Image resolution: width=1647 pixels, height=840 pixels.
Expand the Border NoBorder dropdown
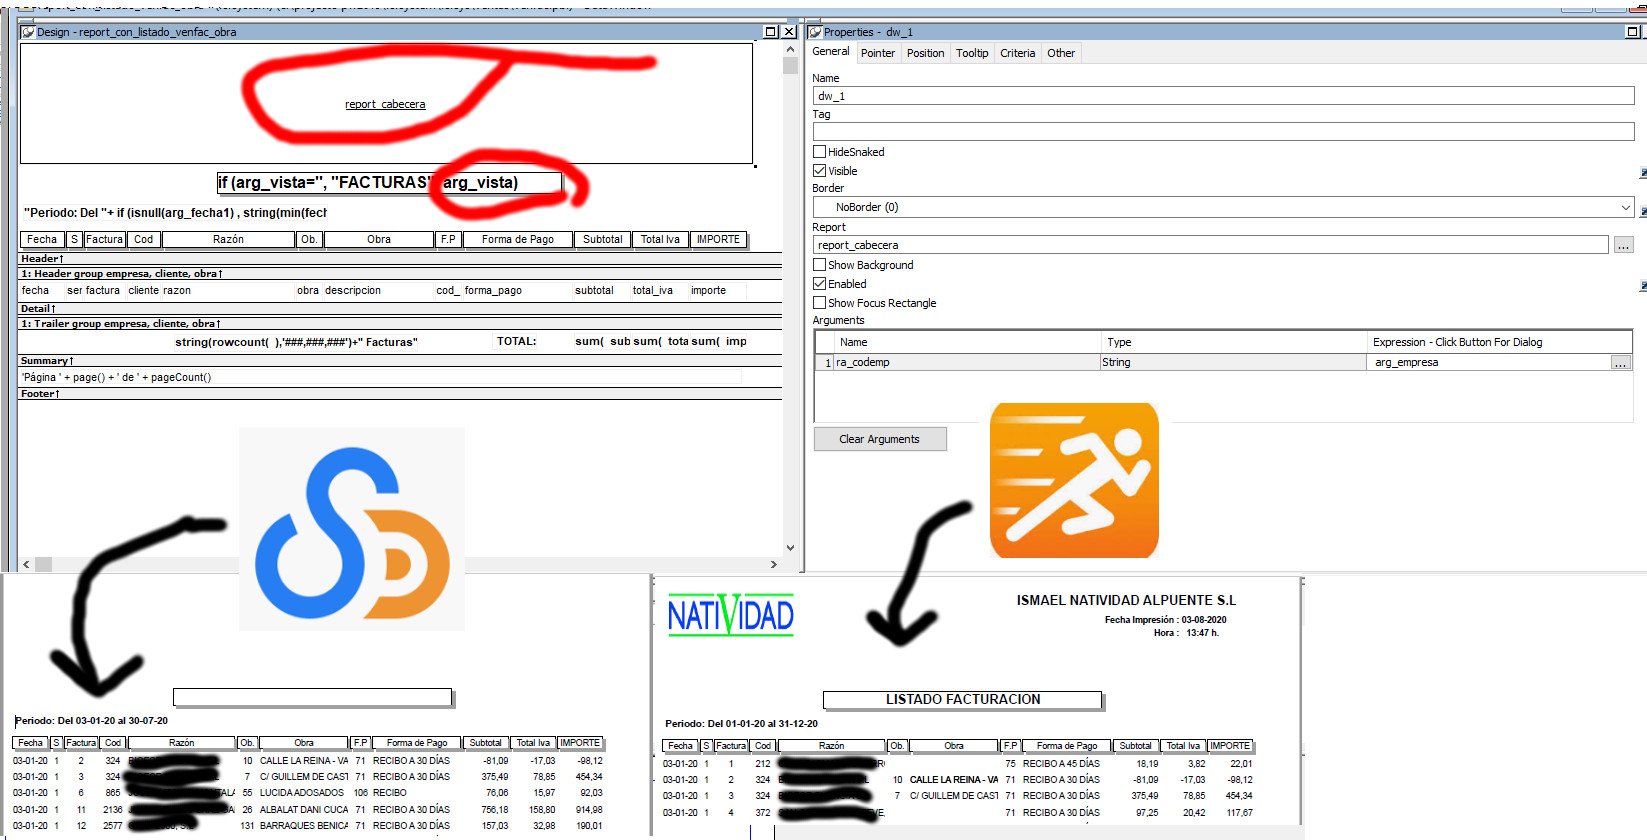pos(1625,208)
